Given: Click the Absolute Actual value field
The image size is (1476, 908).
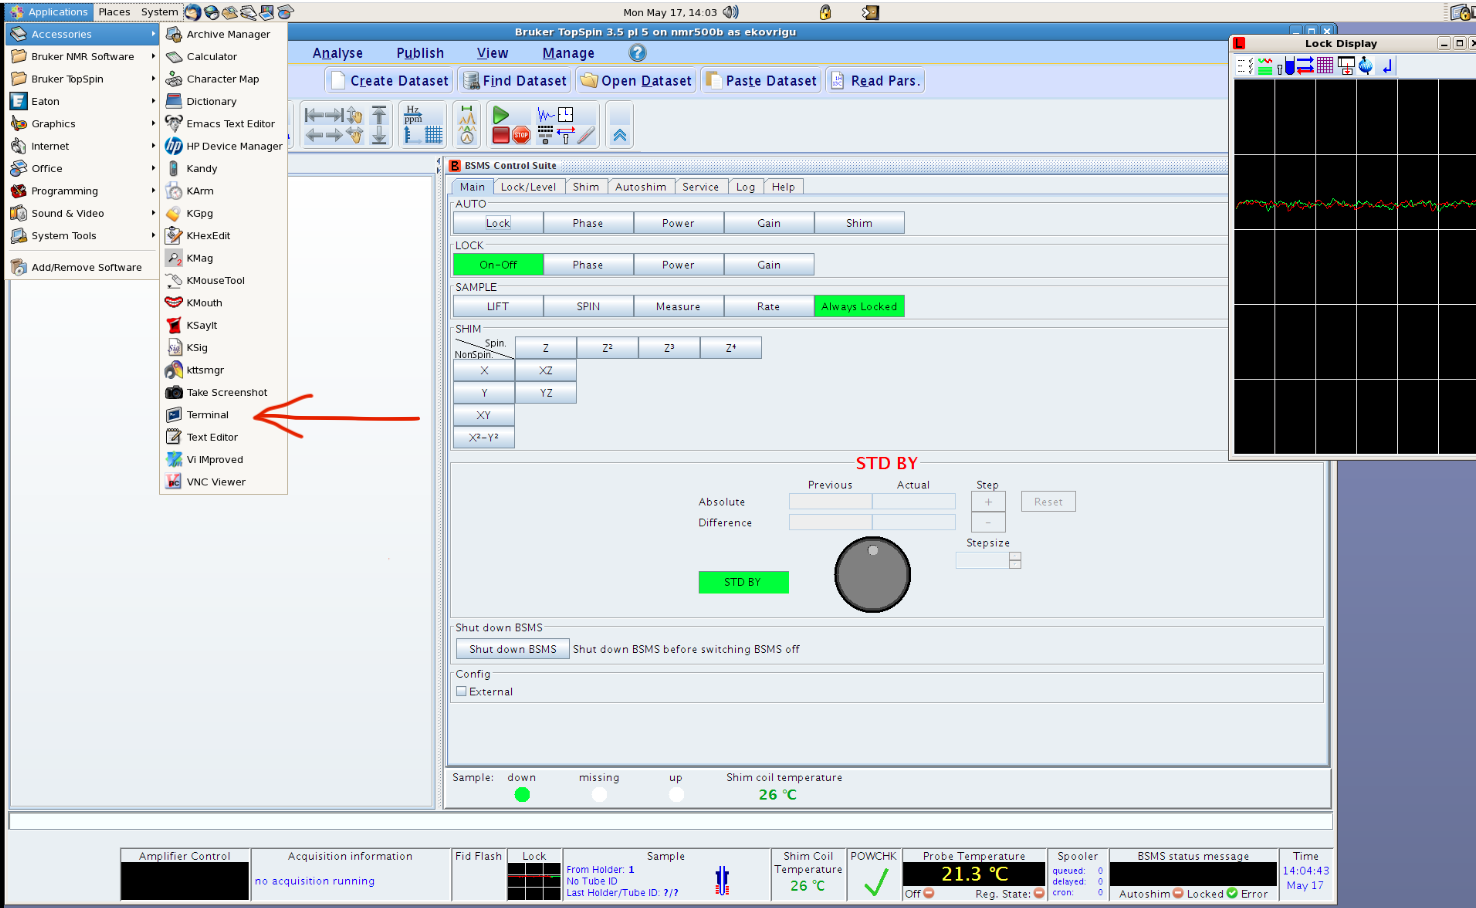Looking at the screenshot, I should tap(914, 502).
